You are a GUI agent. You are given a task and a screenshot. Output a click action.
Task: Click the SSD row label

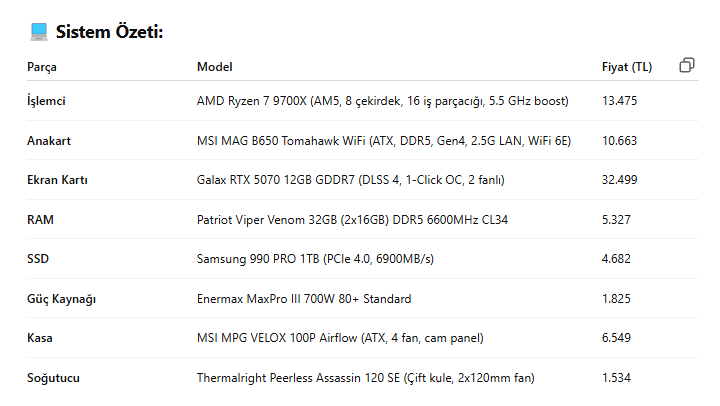tap(37, 259)
